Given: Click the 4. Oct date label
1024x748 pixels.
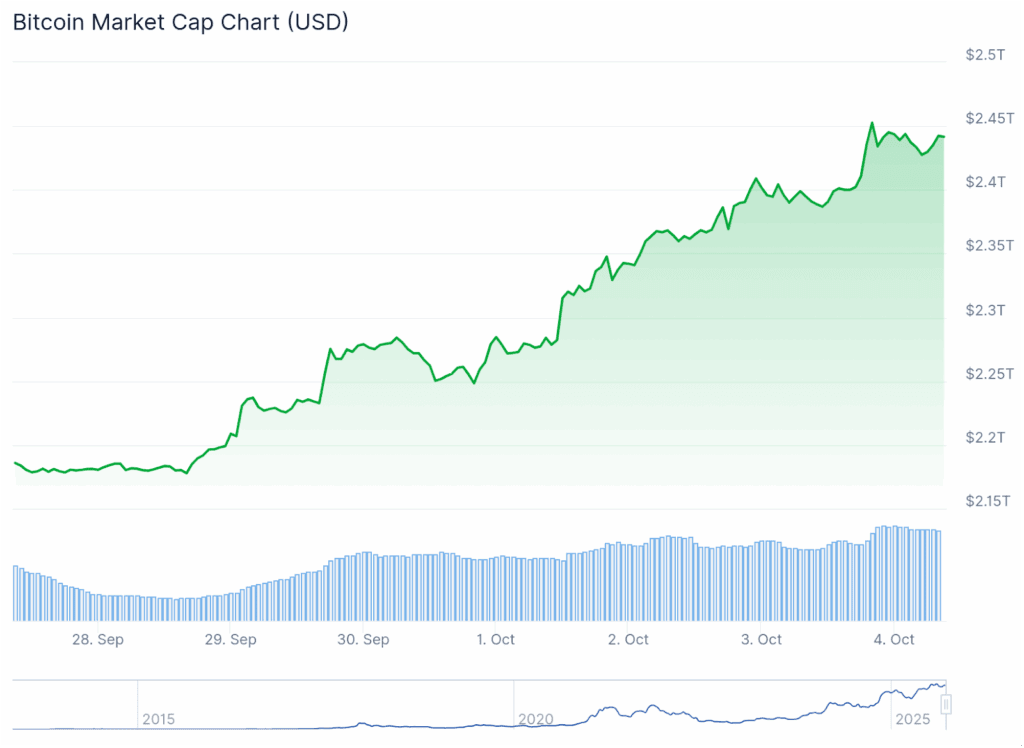Looking at the screenshot, I should [894, 640].
